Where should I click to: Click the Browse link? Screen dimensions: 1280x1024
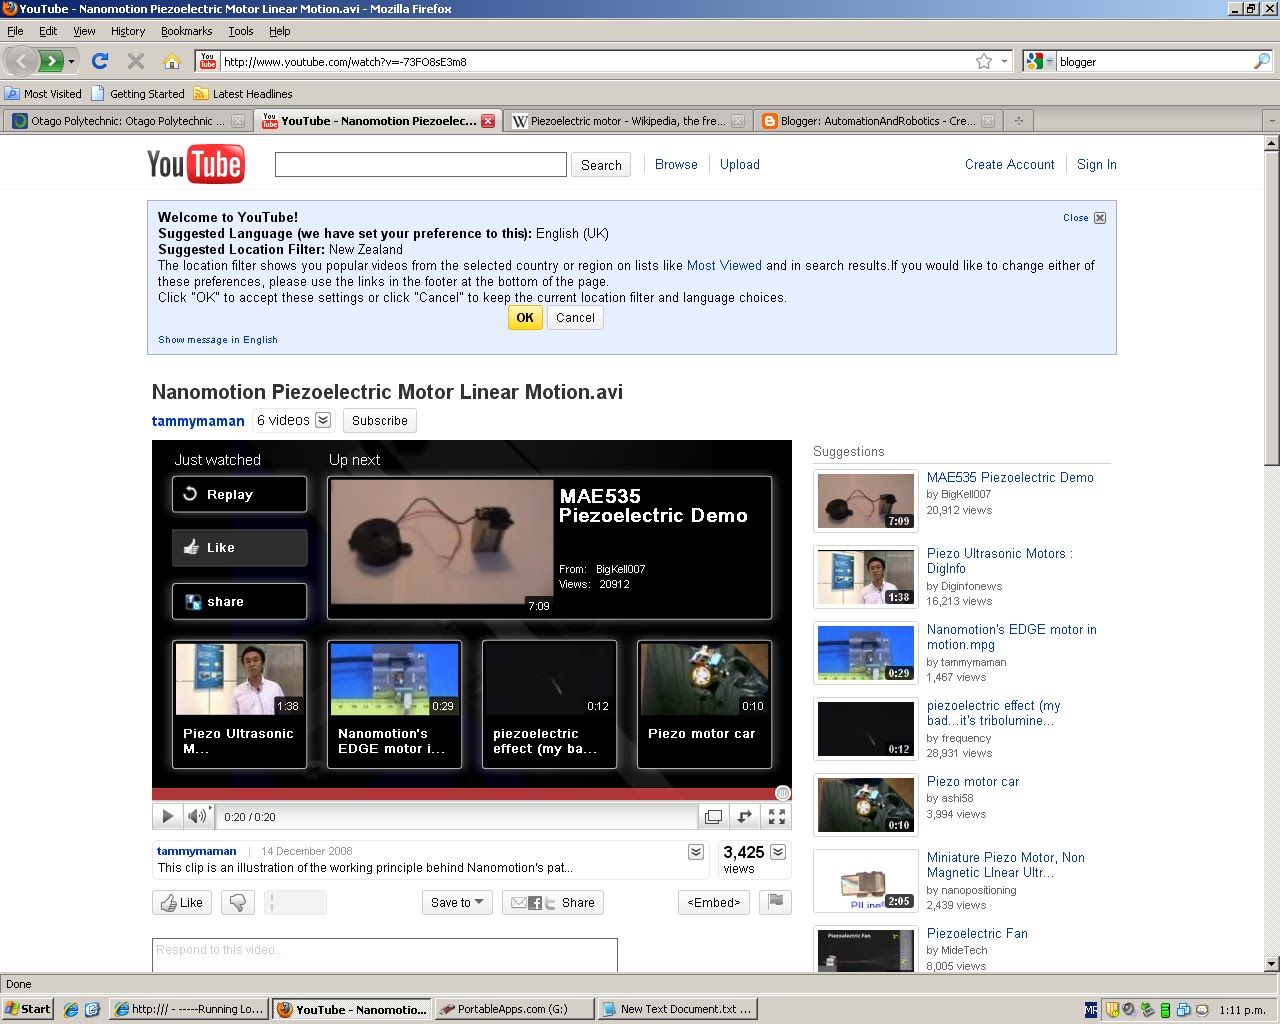tap(676, 164)
